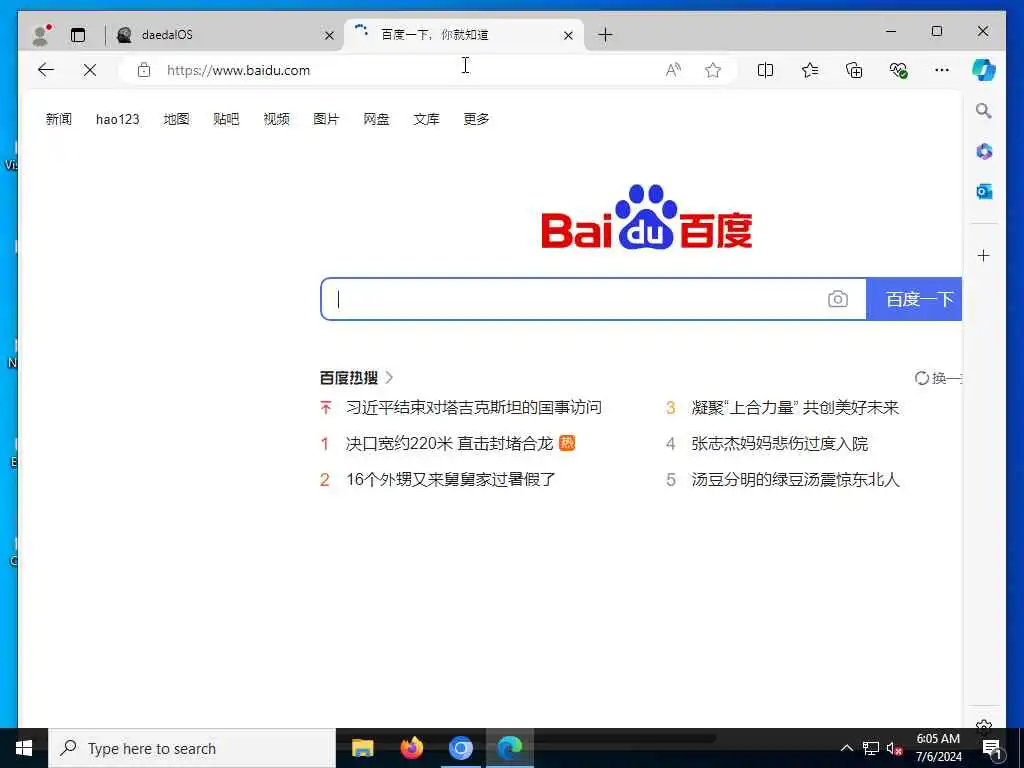Screen dimensions: 1024x768
Task: Search by image camera icon
Action: click(838, 299)
